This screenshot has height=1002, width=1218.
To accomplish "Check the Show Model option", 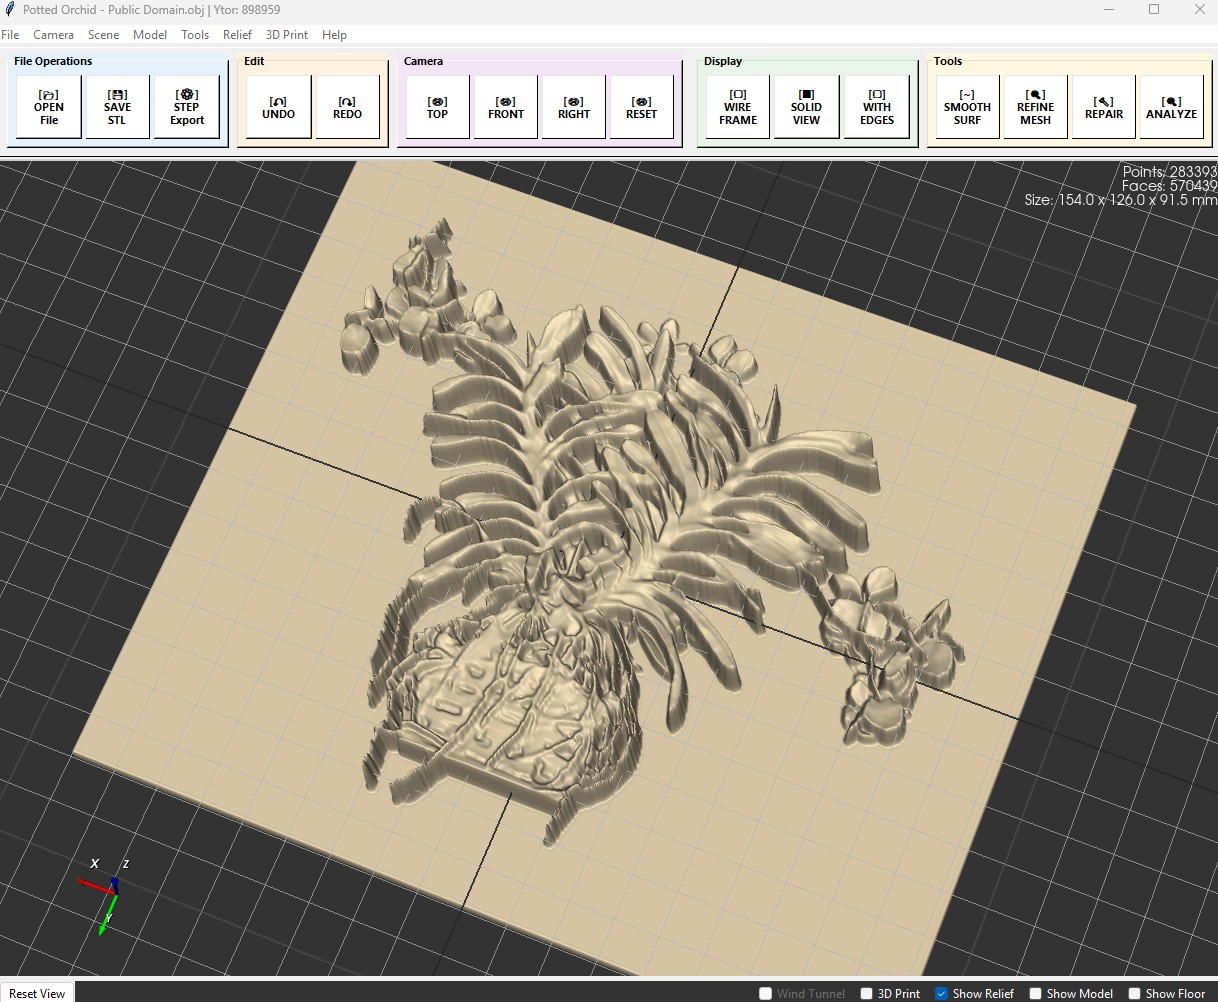I will [1035, 993].
